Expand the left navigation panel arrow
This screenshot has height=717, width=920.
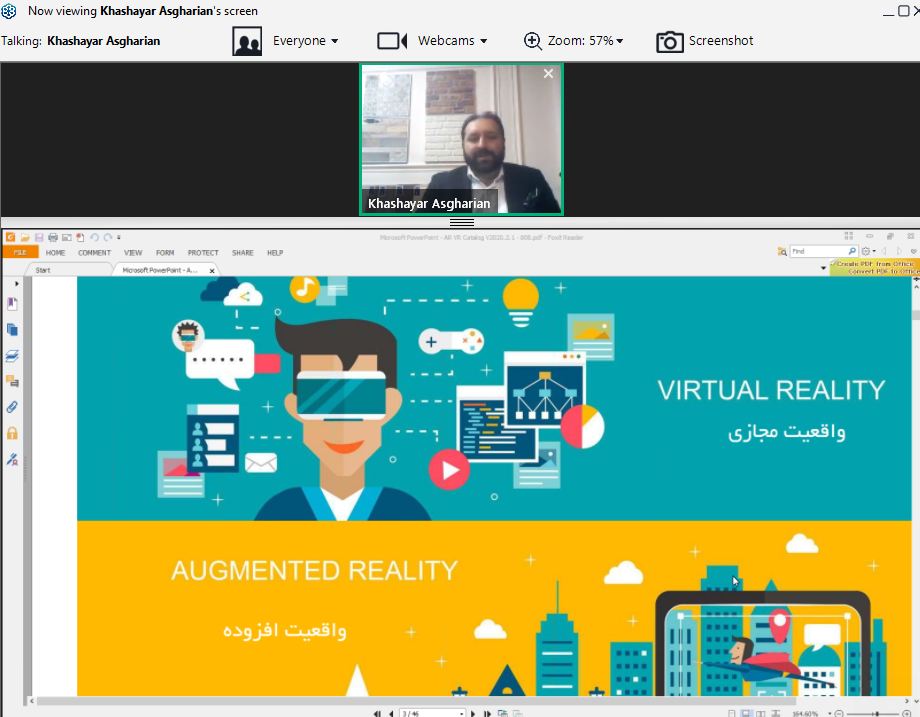coord(17,284)
